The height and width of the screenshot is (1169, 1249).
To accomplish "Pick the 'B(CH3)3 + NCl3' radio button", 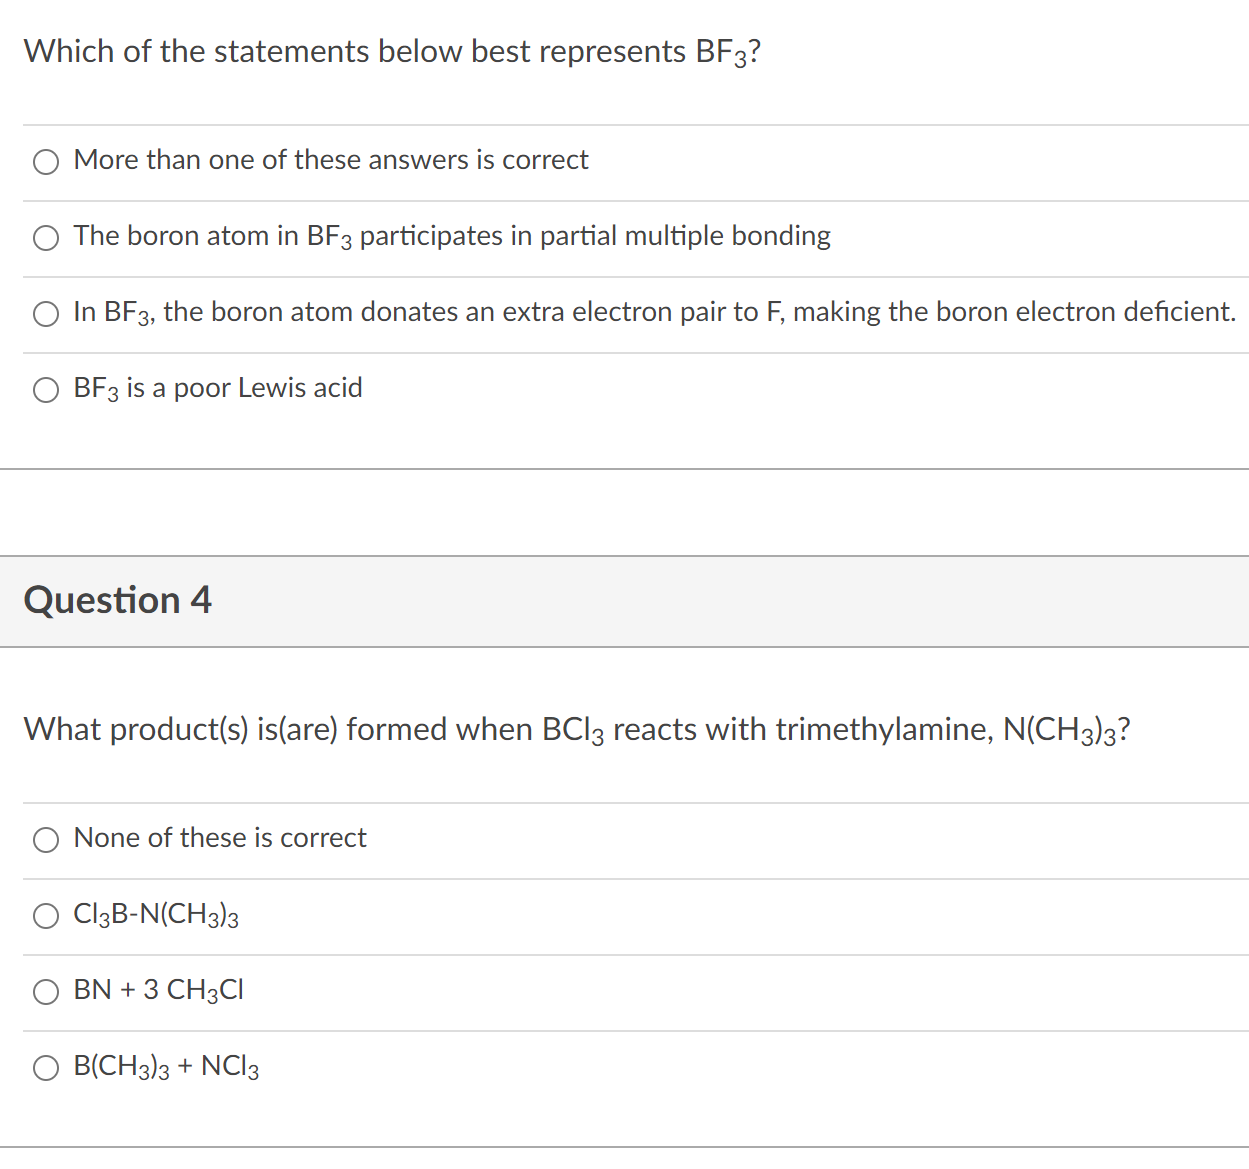I will click(46, 1068).
